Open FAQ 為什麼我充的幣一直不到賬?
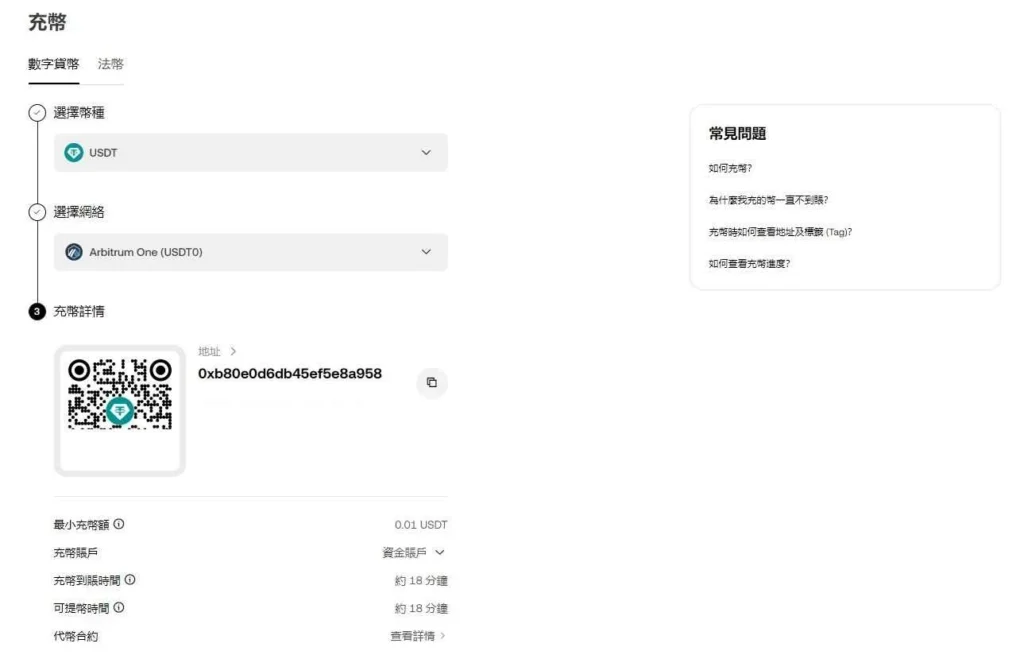The image size is (1024, 655). point(768,200)
